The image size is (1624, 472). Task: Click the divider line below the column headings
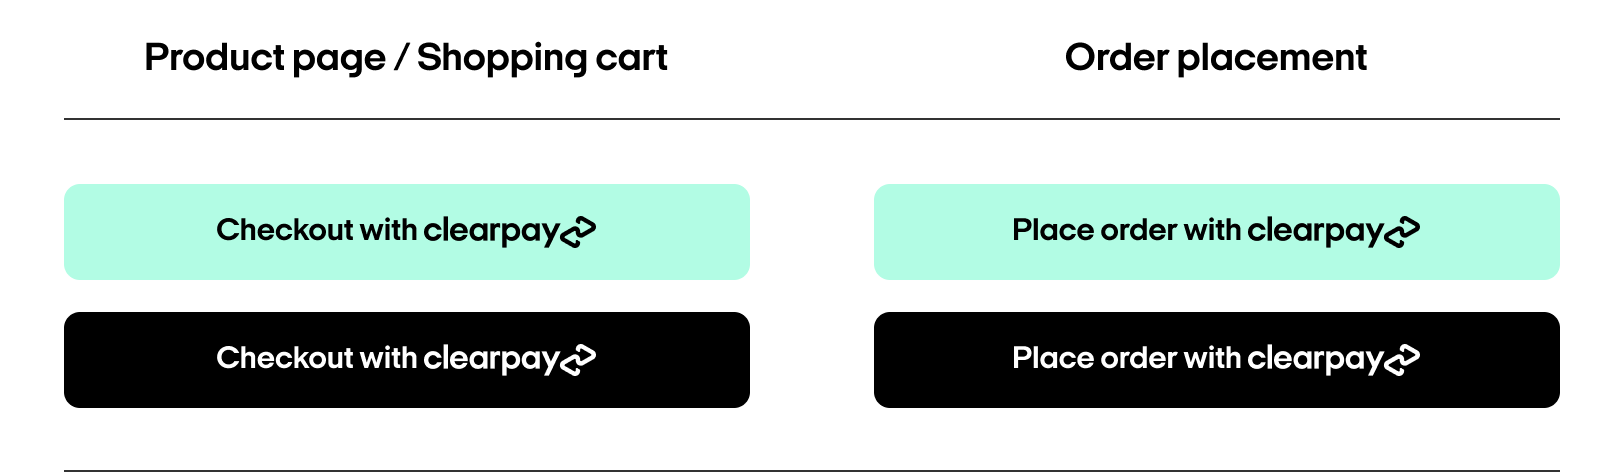click(x=811, y=119)
